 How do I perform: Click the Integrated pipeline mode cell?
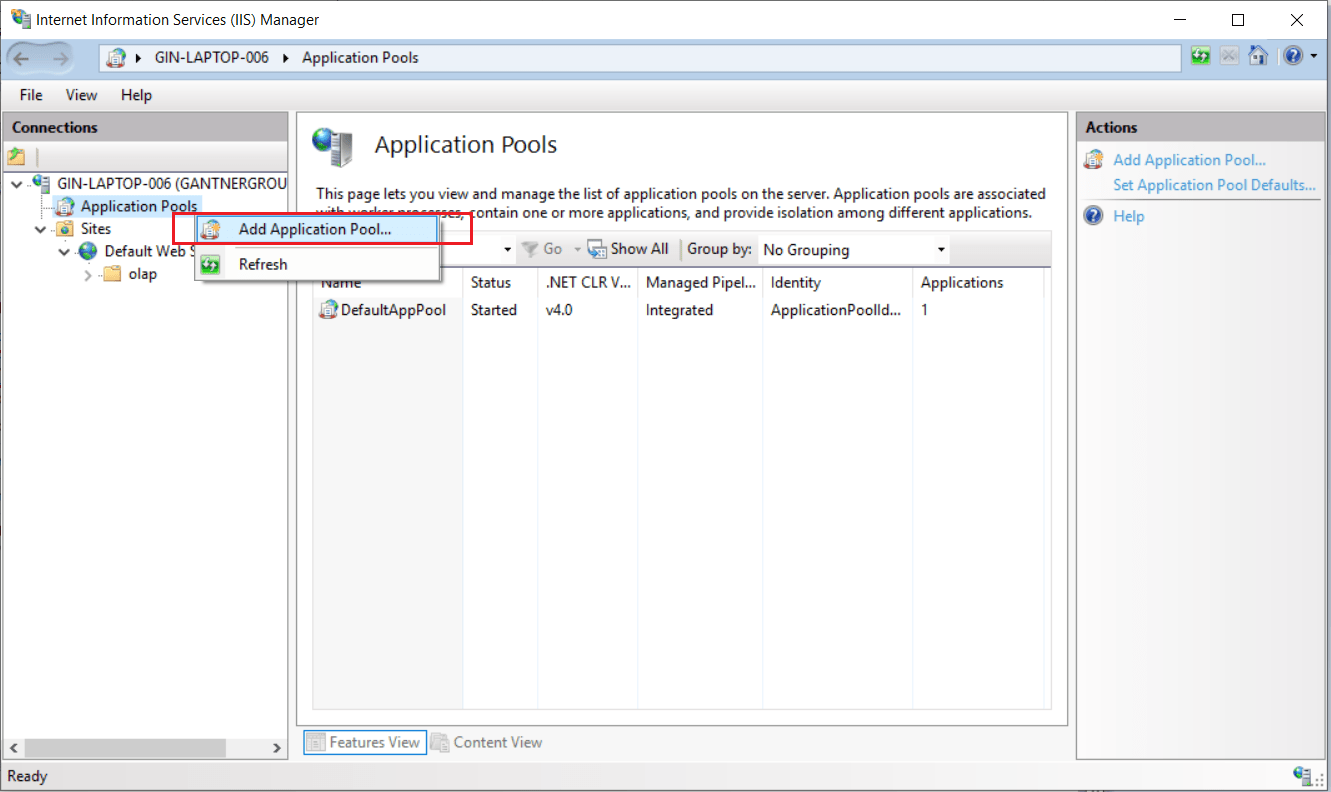[x=679, y=310]
